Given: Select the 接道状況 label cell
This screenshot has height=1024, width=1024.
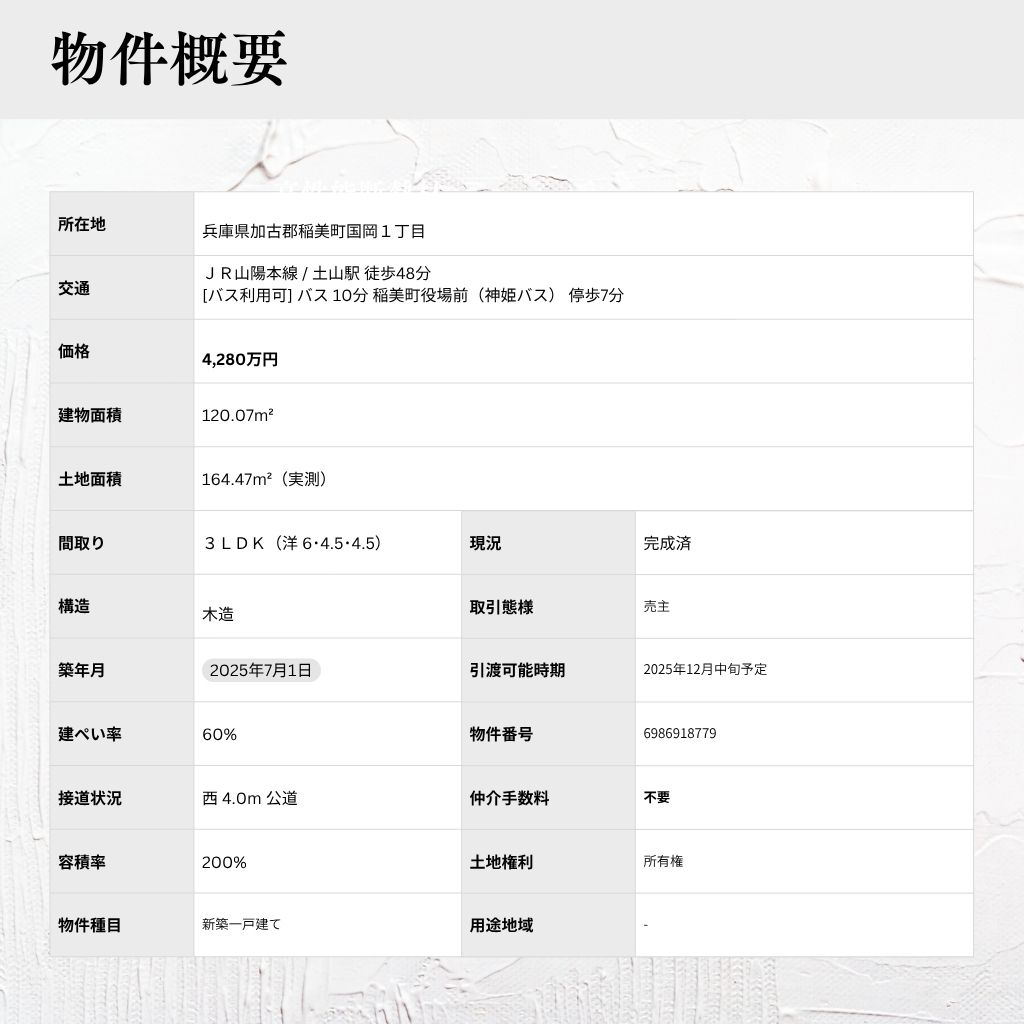Looking at the screenshot, I should click(122, 798).
